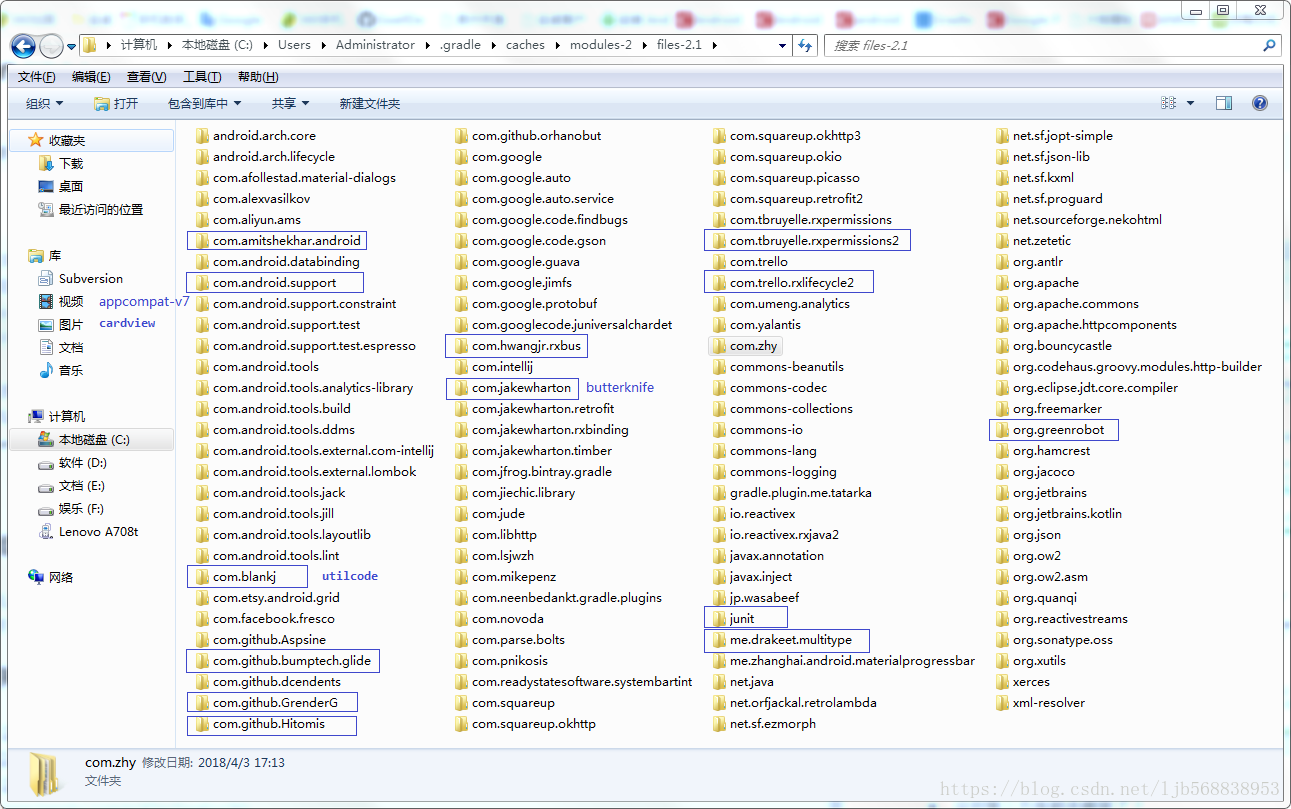This screenshot has height=809, width=1291.
Task: Open the 编辑(E) menu
Action: pos(91,77)
